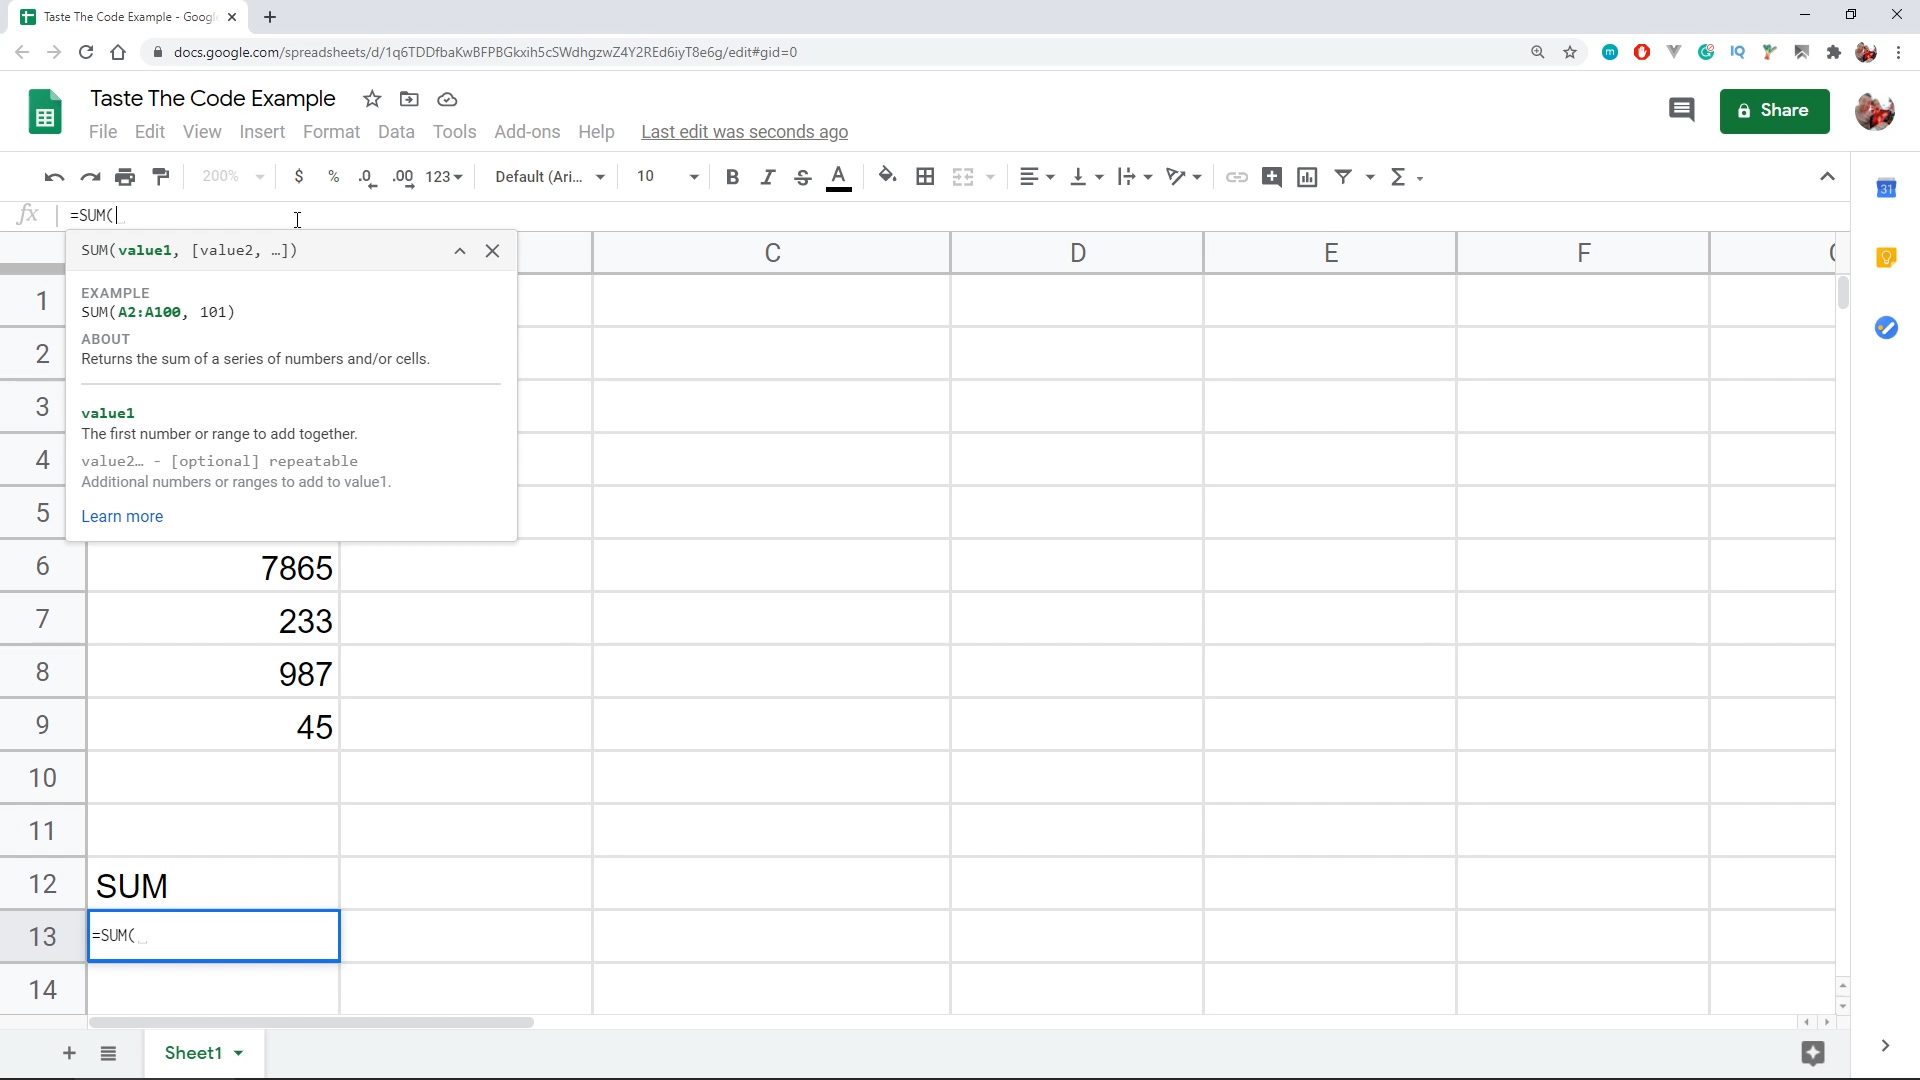Click the Insert link icon

(x=1237, y=177)
